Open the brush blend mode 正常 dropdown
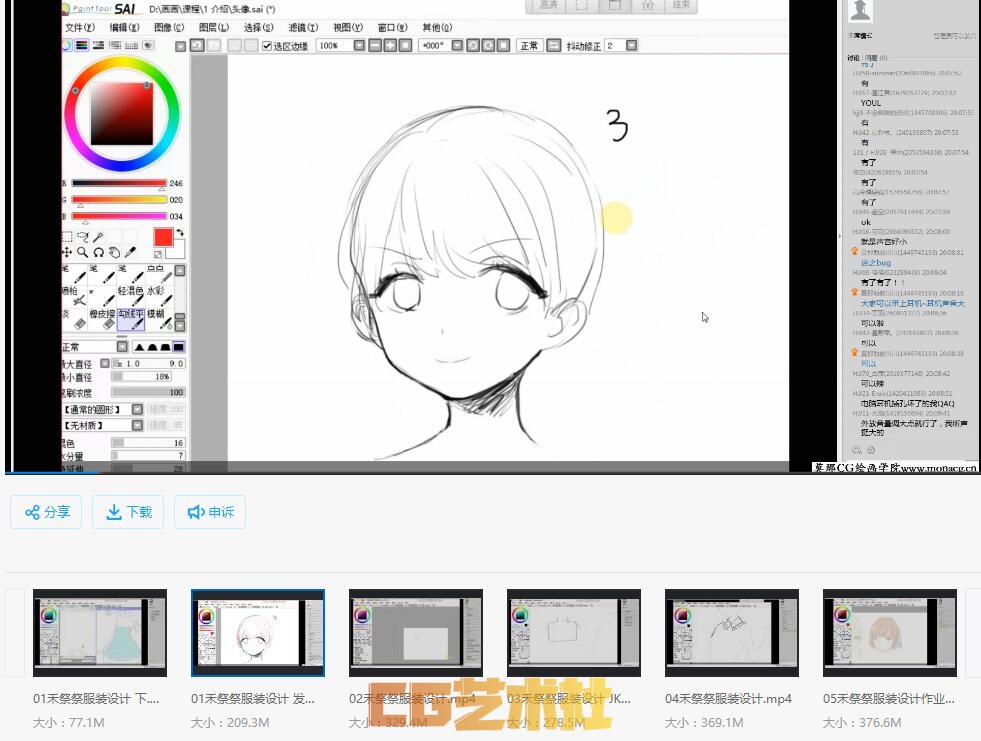The image size is (981, 741). point(122,347)
